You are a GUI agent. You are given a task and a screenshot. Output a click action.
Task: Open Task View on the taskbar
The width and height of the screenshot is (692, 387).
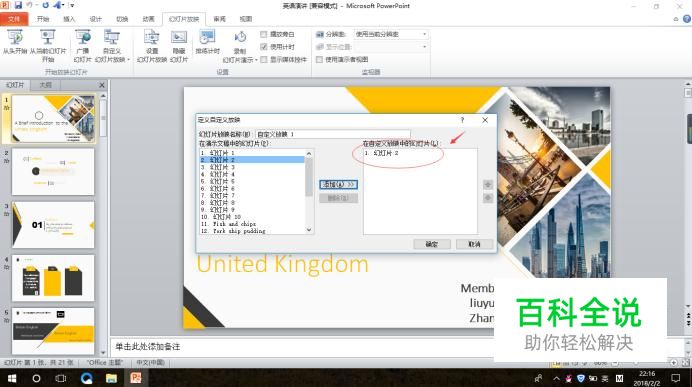(61, 378)
